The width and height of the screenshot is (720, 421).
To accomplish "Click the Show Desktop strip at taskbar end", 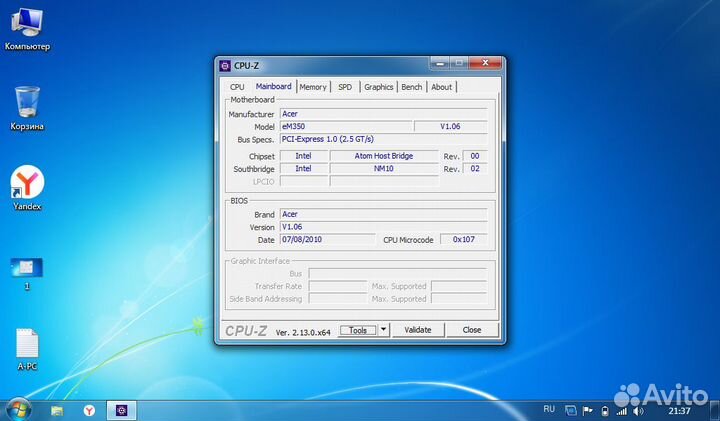I will [x=714, y=410].
